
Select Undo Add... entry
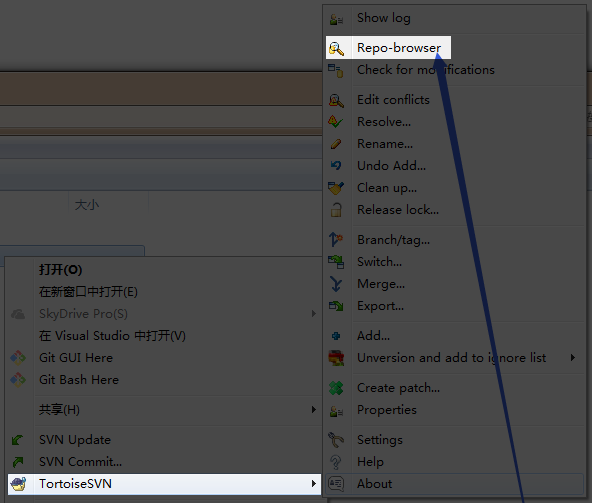pos(392,166)
